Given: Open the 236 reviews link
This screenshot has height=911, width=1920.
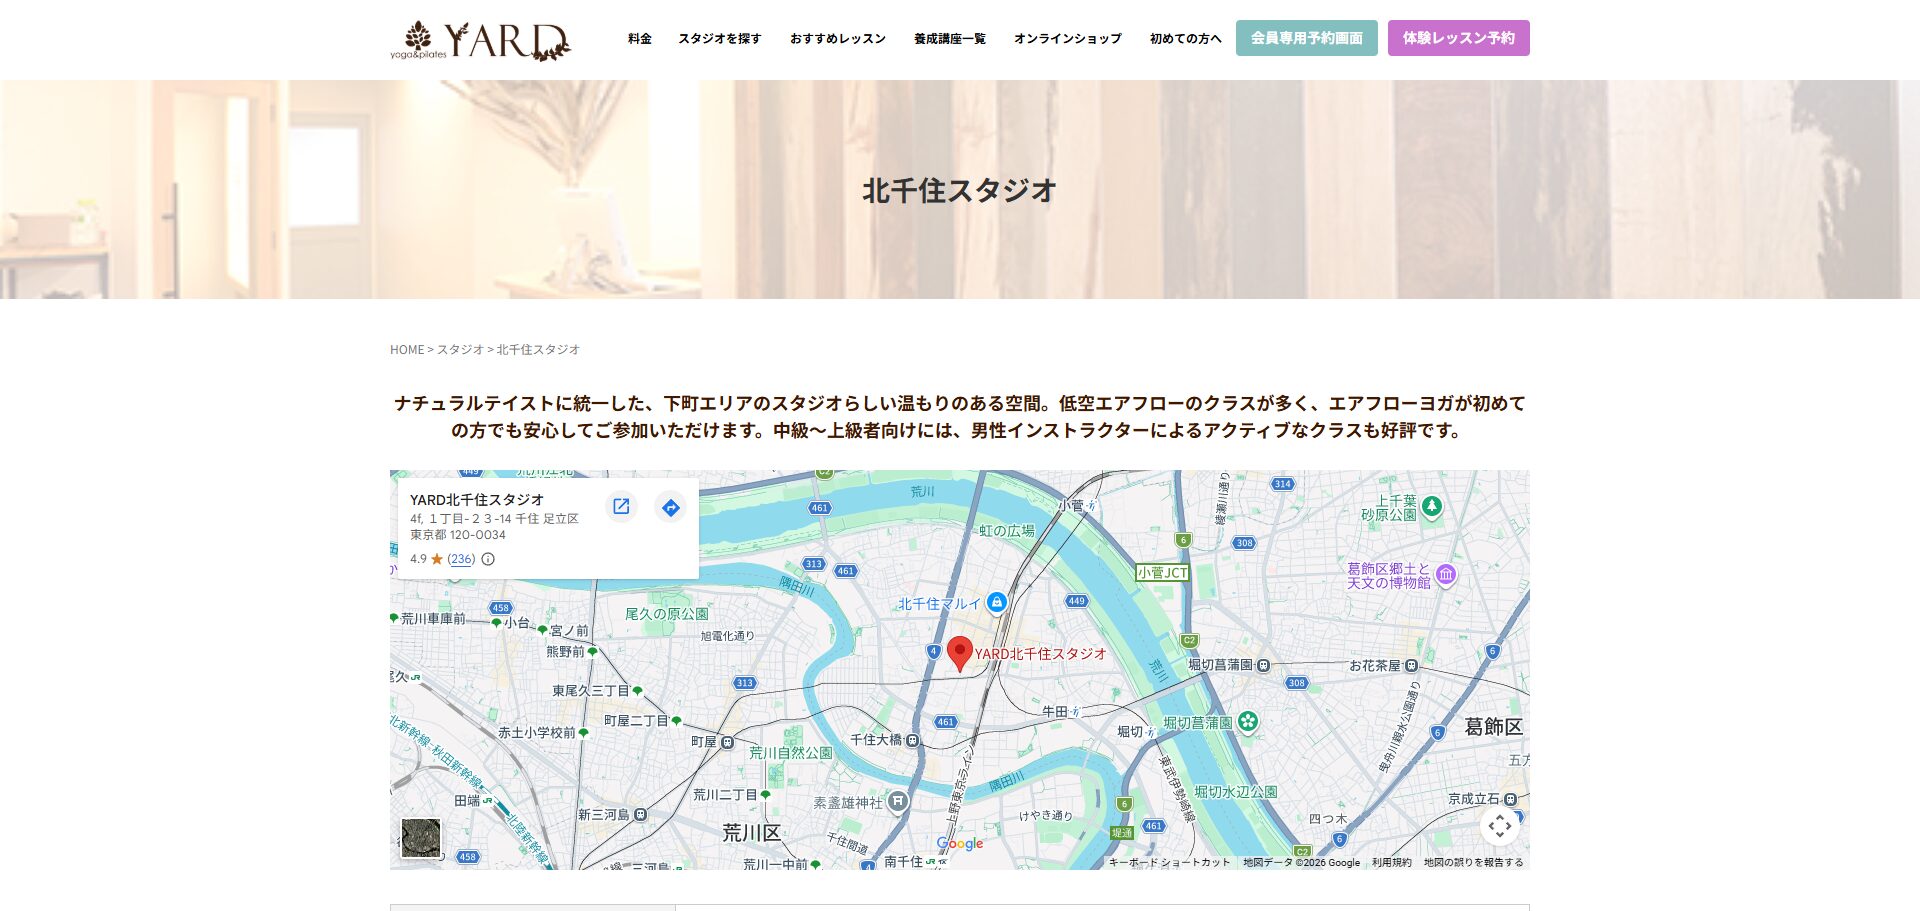Looking at the screenshot, I should coord(461,559).
